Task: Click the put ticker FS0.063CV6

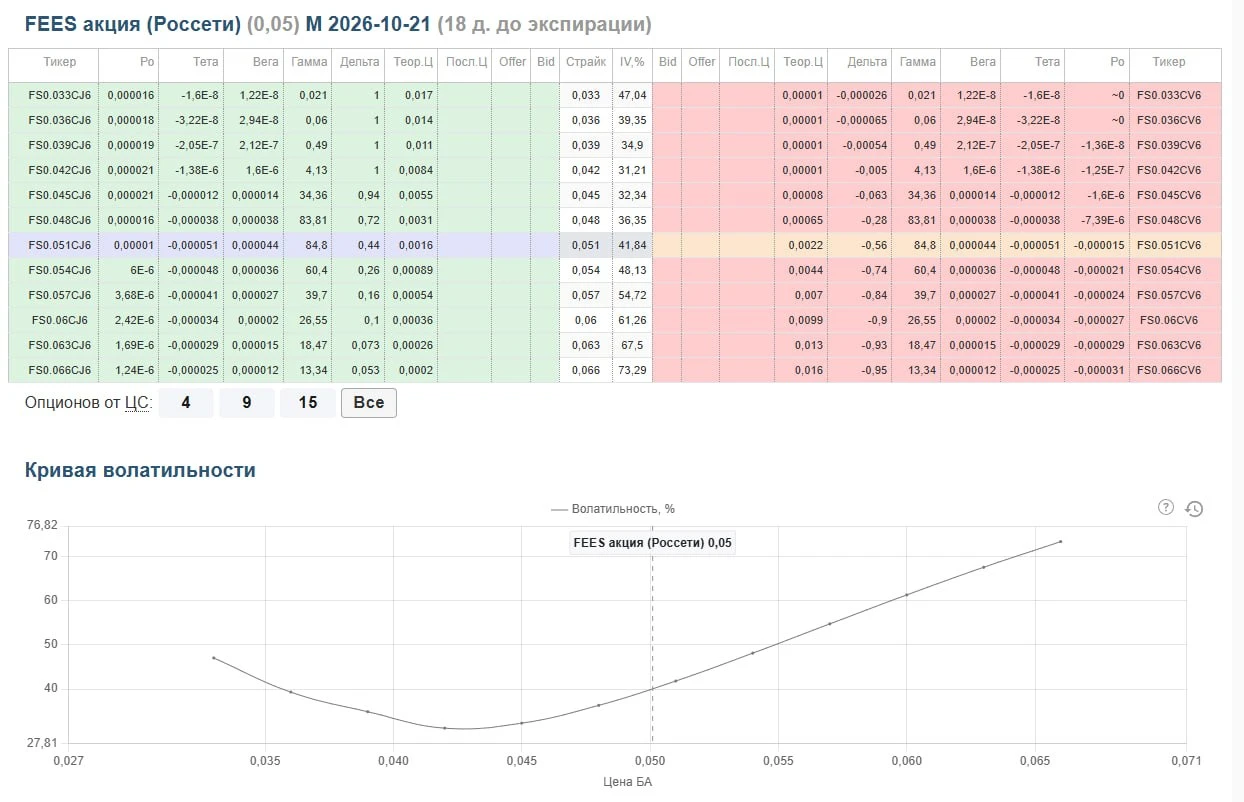Action: point(1169,345)
